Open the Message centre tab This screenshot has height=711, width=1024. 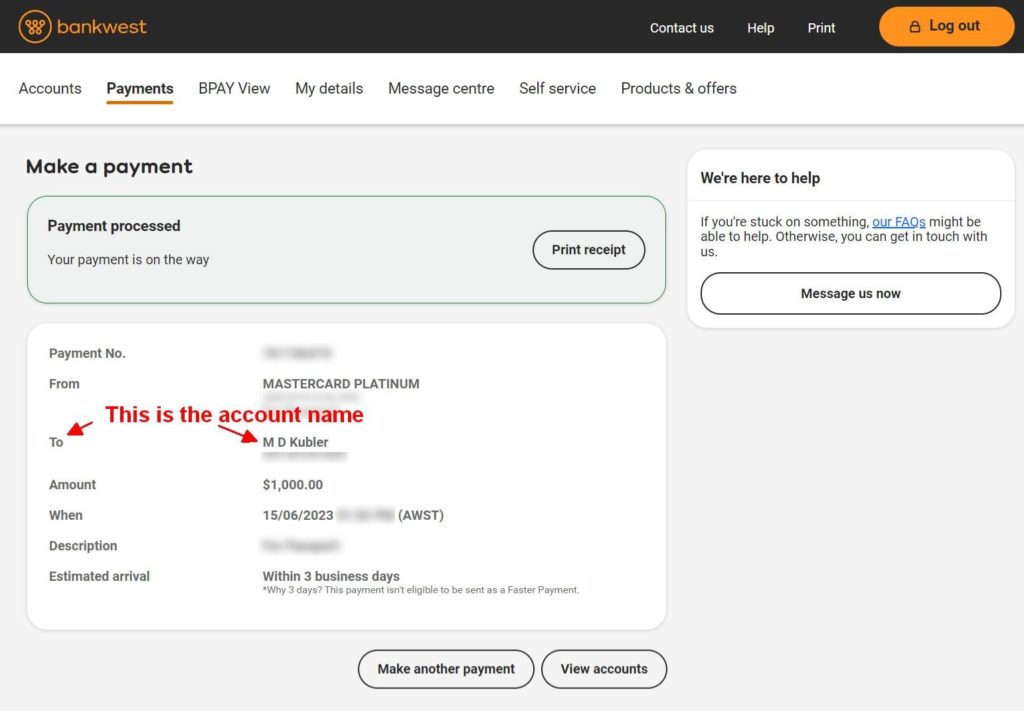(x=441, y=88)
